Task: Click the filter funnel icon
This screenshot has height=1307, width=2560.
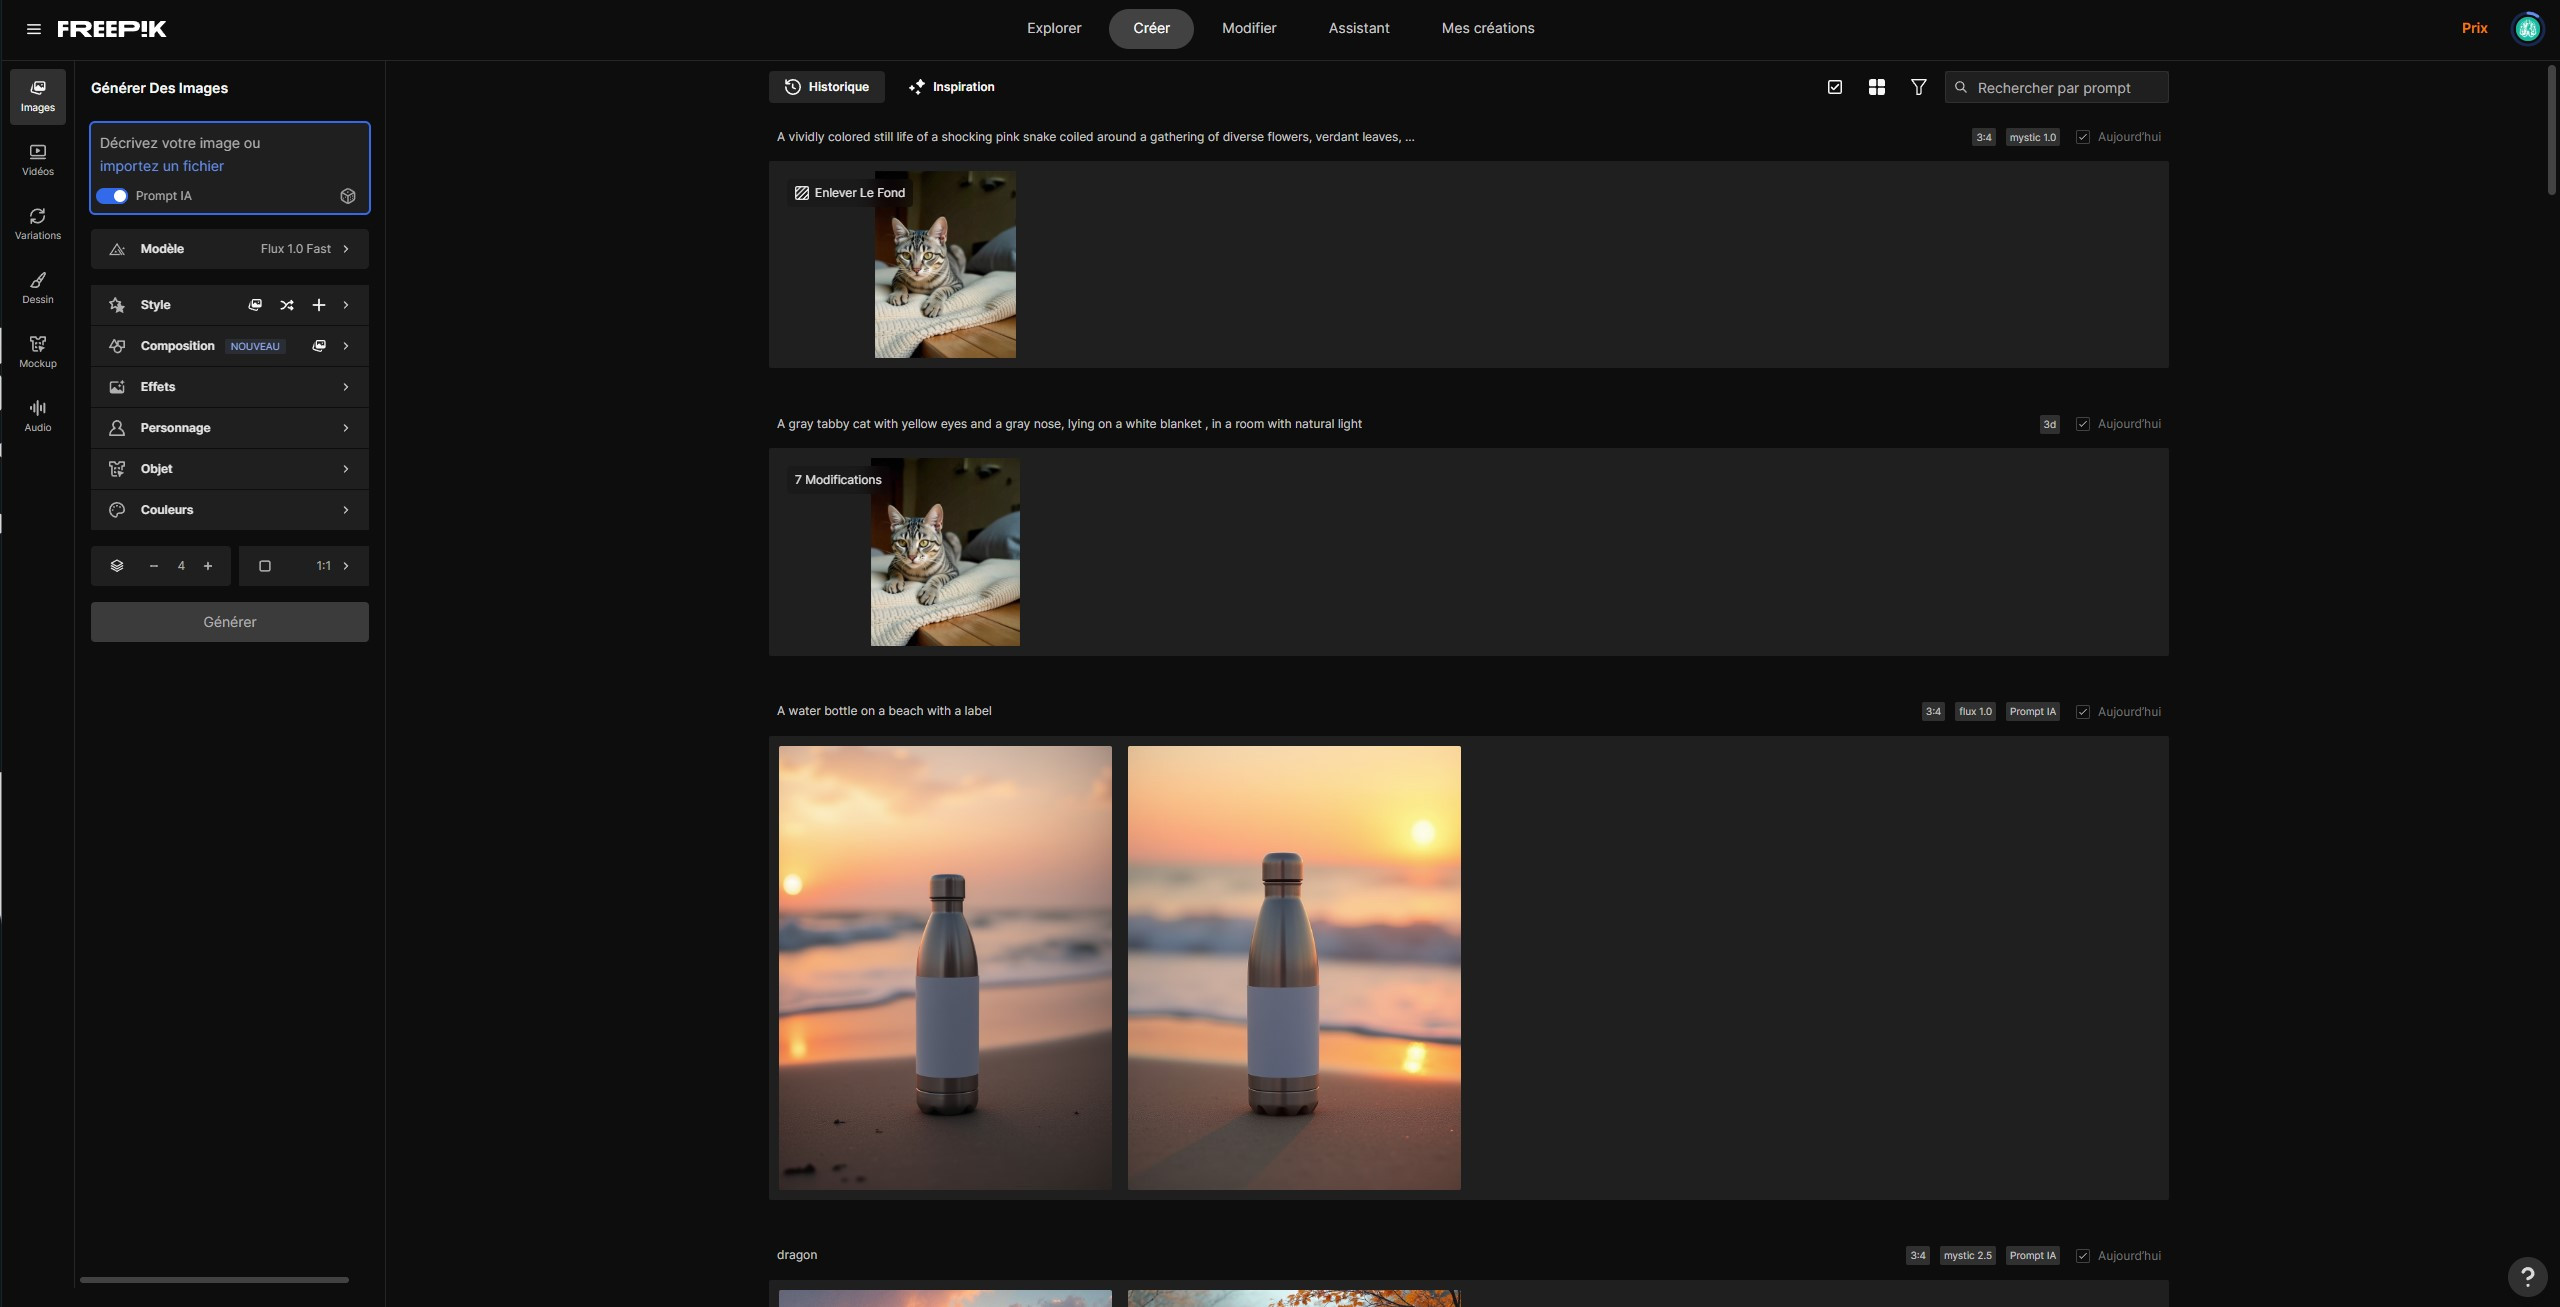Action: pos(1918,87)
